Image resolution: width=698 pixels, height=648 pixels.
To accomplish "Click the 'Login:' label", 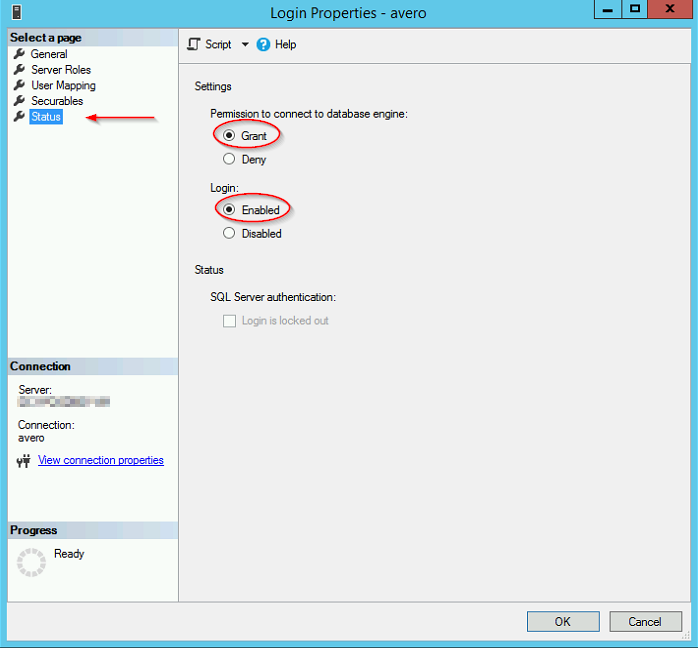I will (224, 188).
